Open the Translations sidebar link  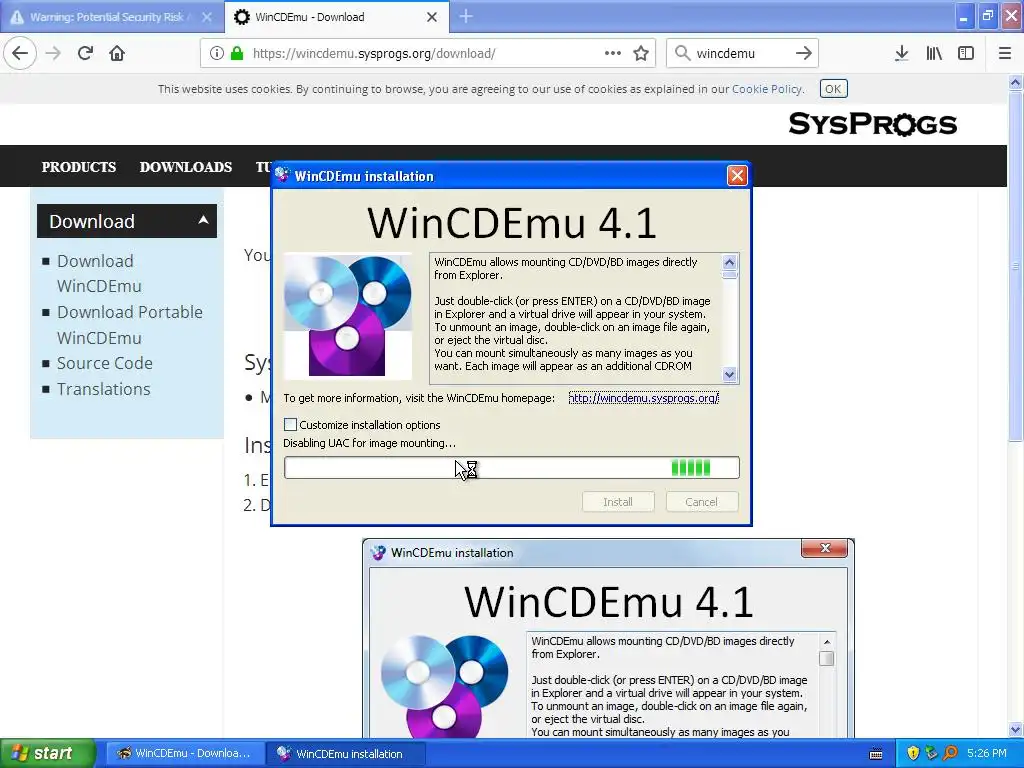104,389
